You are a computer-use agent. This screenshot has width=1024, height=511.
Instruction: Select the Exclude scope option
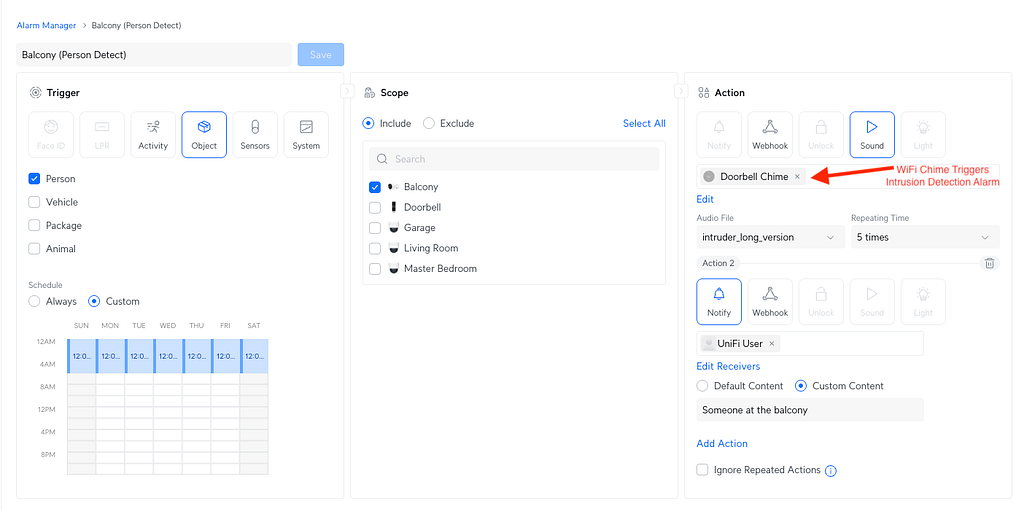coord(429,123)
